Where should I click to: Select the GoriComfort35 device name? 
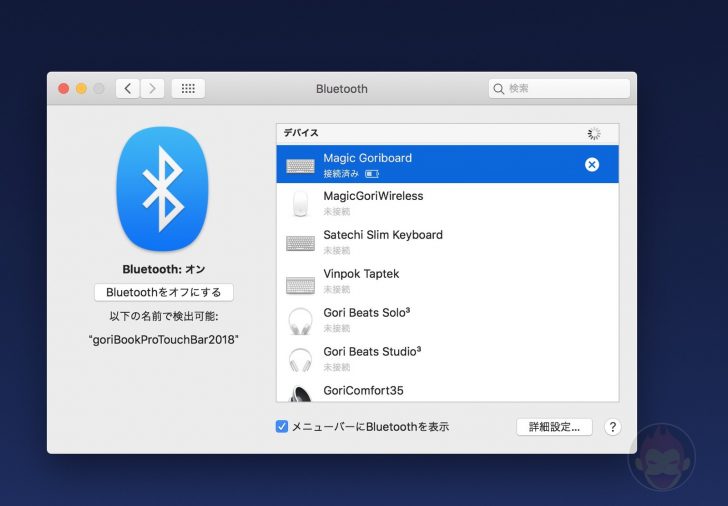[364, 390]
